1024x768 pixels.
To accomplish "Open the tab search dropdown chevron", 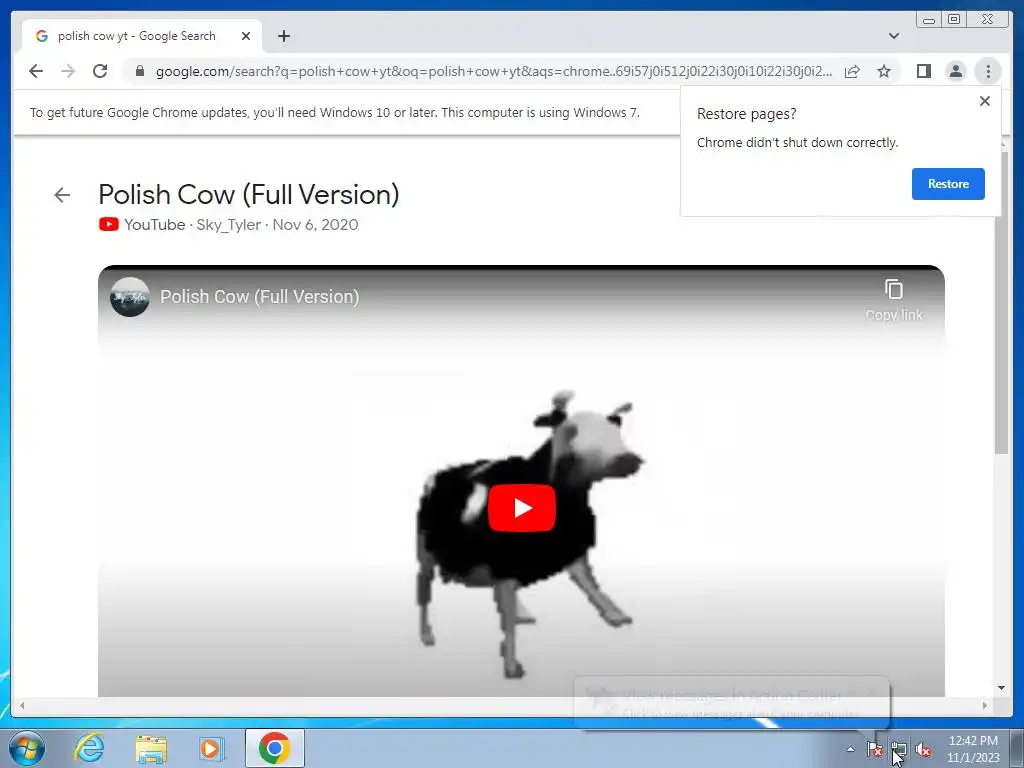I will 894,36.
